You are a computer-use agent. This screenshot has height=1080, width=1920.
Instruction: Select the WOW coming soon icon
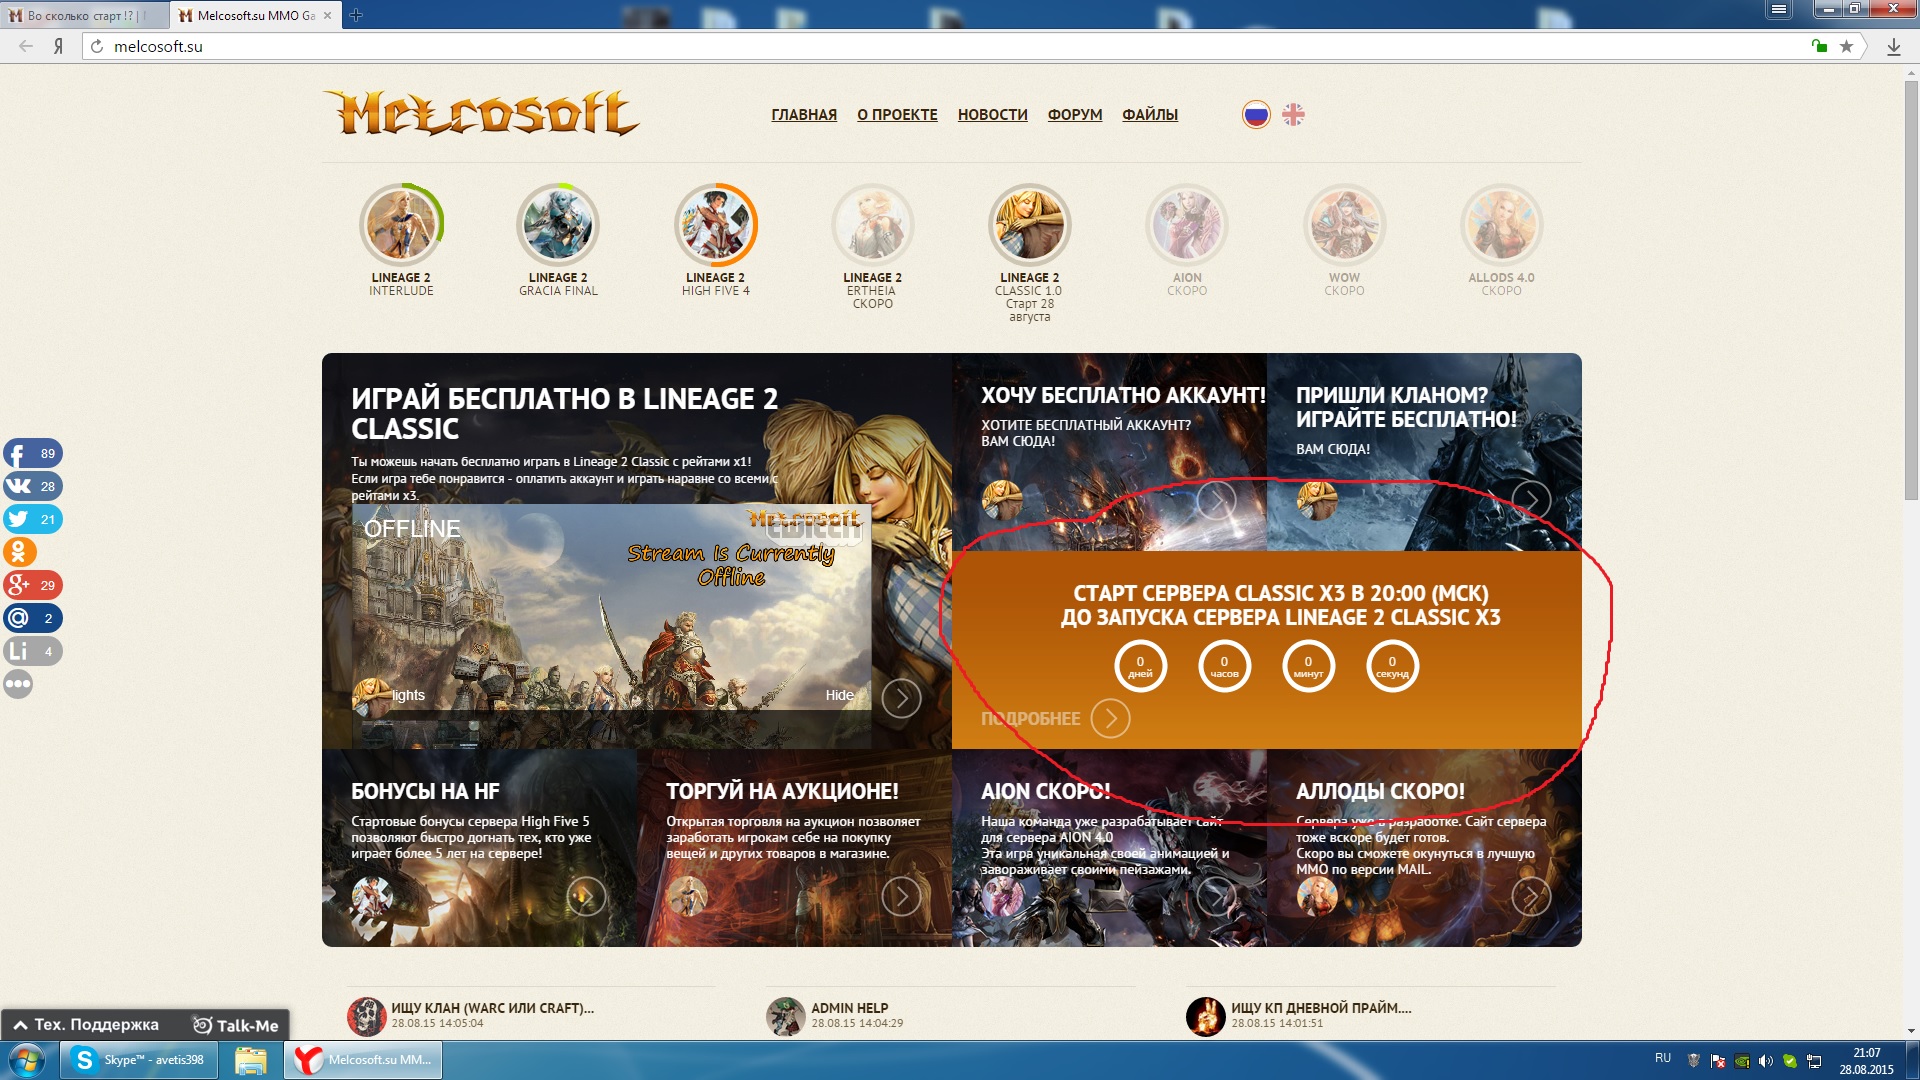point(1344,225)
